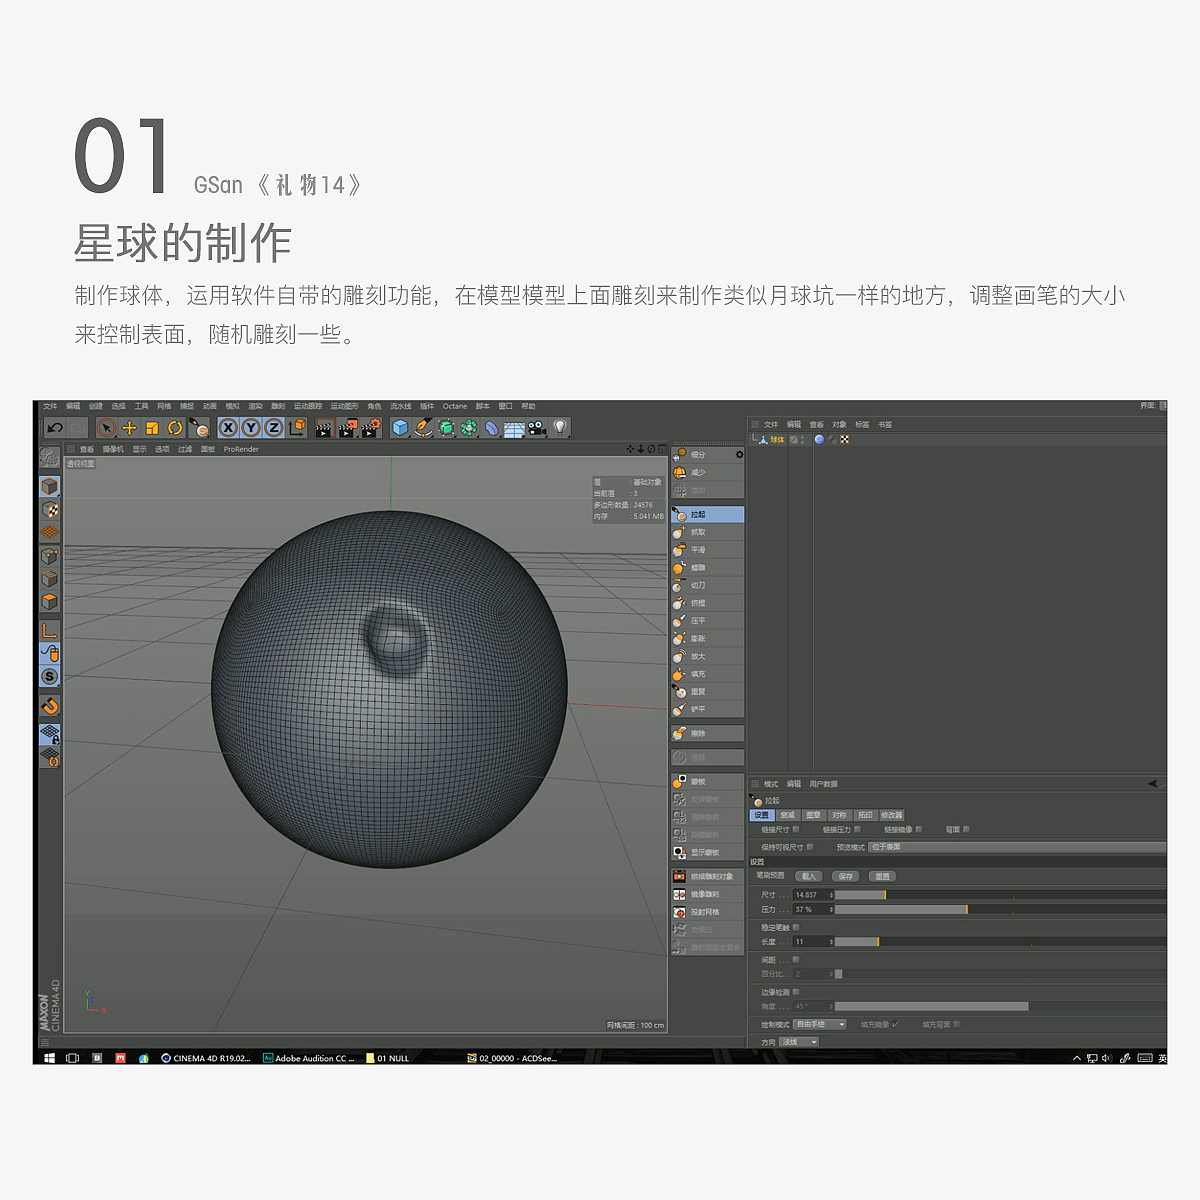Click the 载入 brush preset button
The width and height of the screenshot is (1200, 1200).
808,876
